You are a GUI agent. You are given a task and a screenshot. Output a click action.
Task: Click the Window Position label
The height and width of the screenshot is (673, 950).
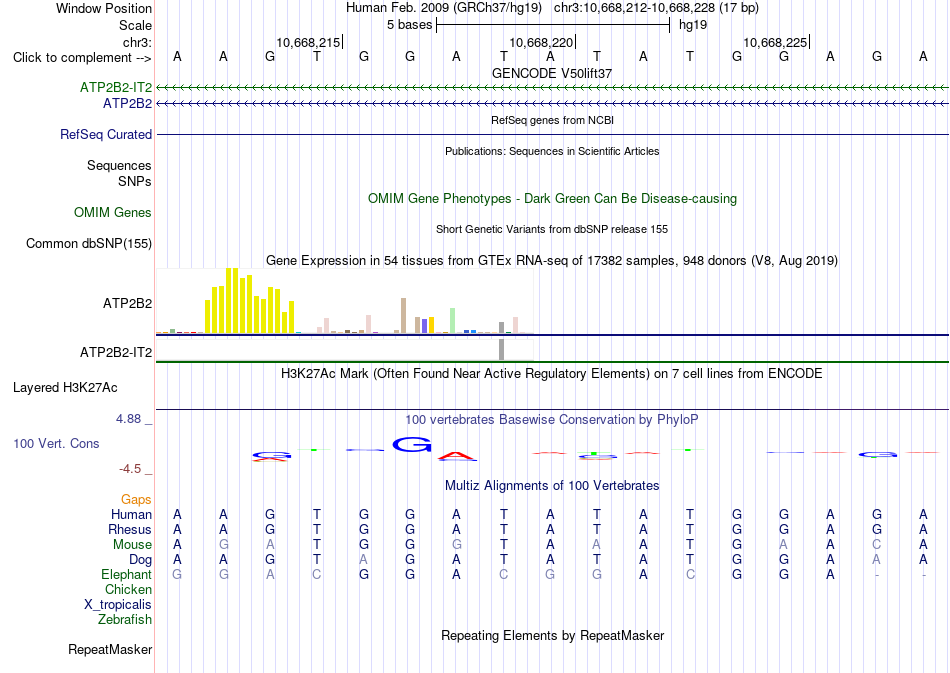point(104,8)
